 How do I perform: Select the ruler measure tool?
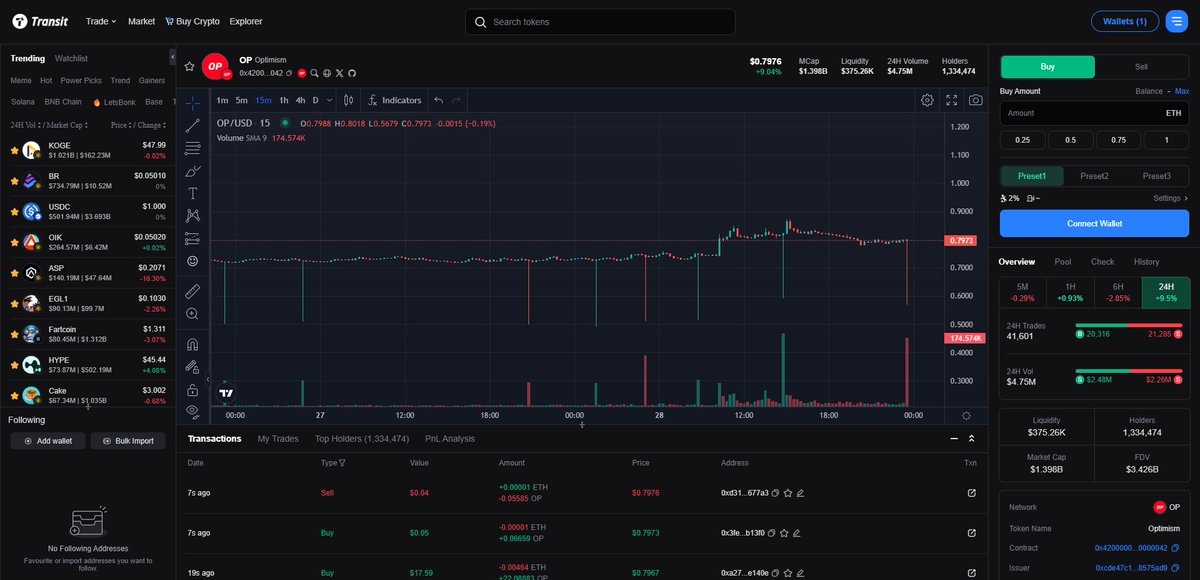coord(193,291)
